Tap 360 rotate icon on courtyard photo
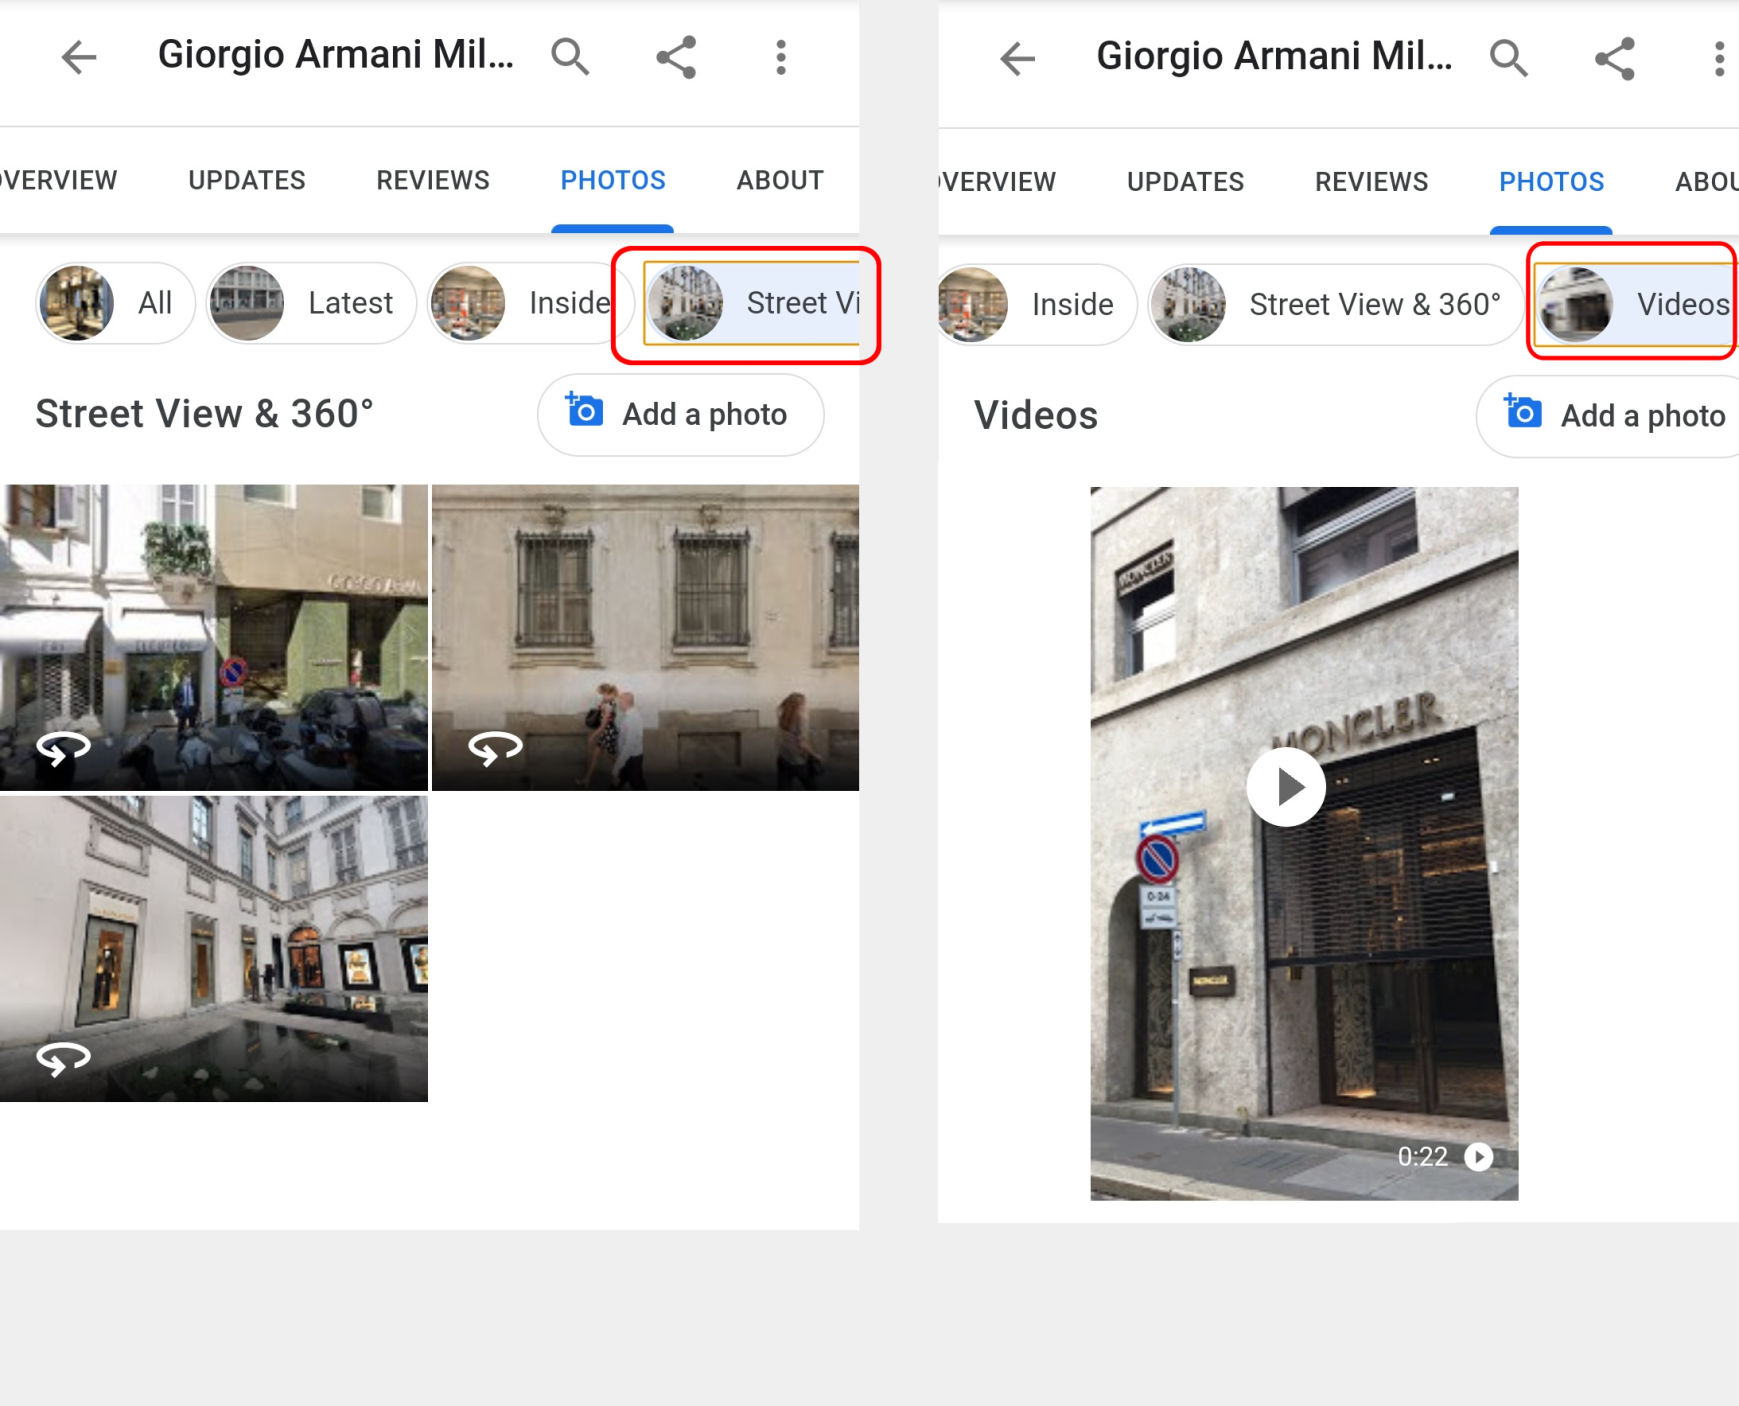Image resolution: width=1739 pixels, height=1406 pixels. pos(63,1058)
